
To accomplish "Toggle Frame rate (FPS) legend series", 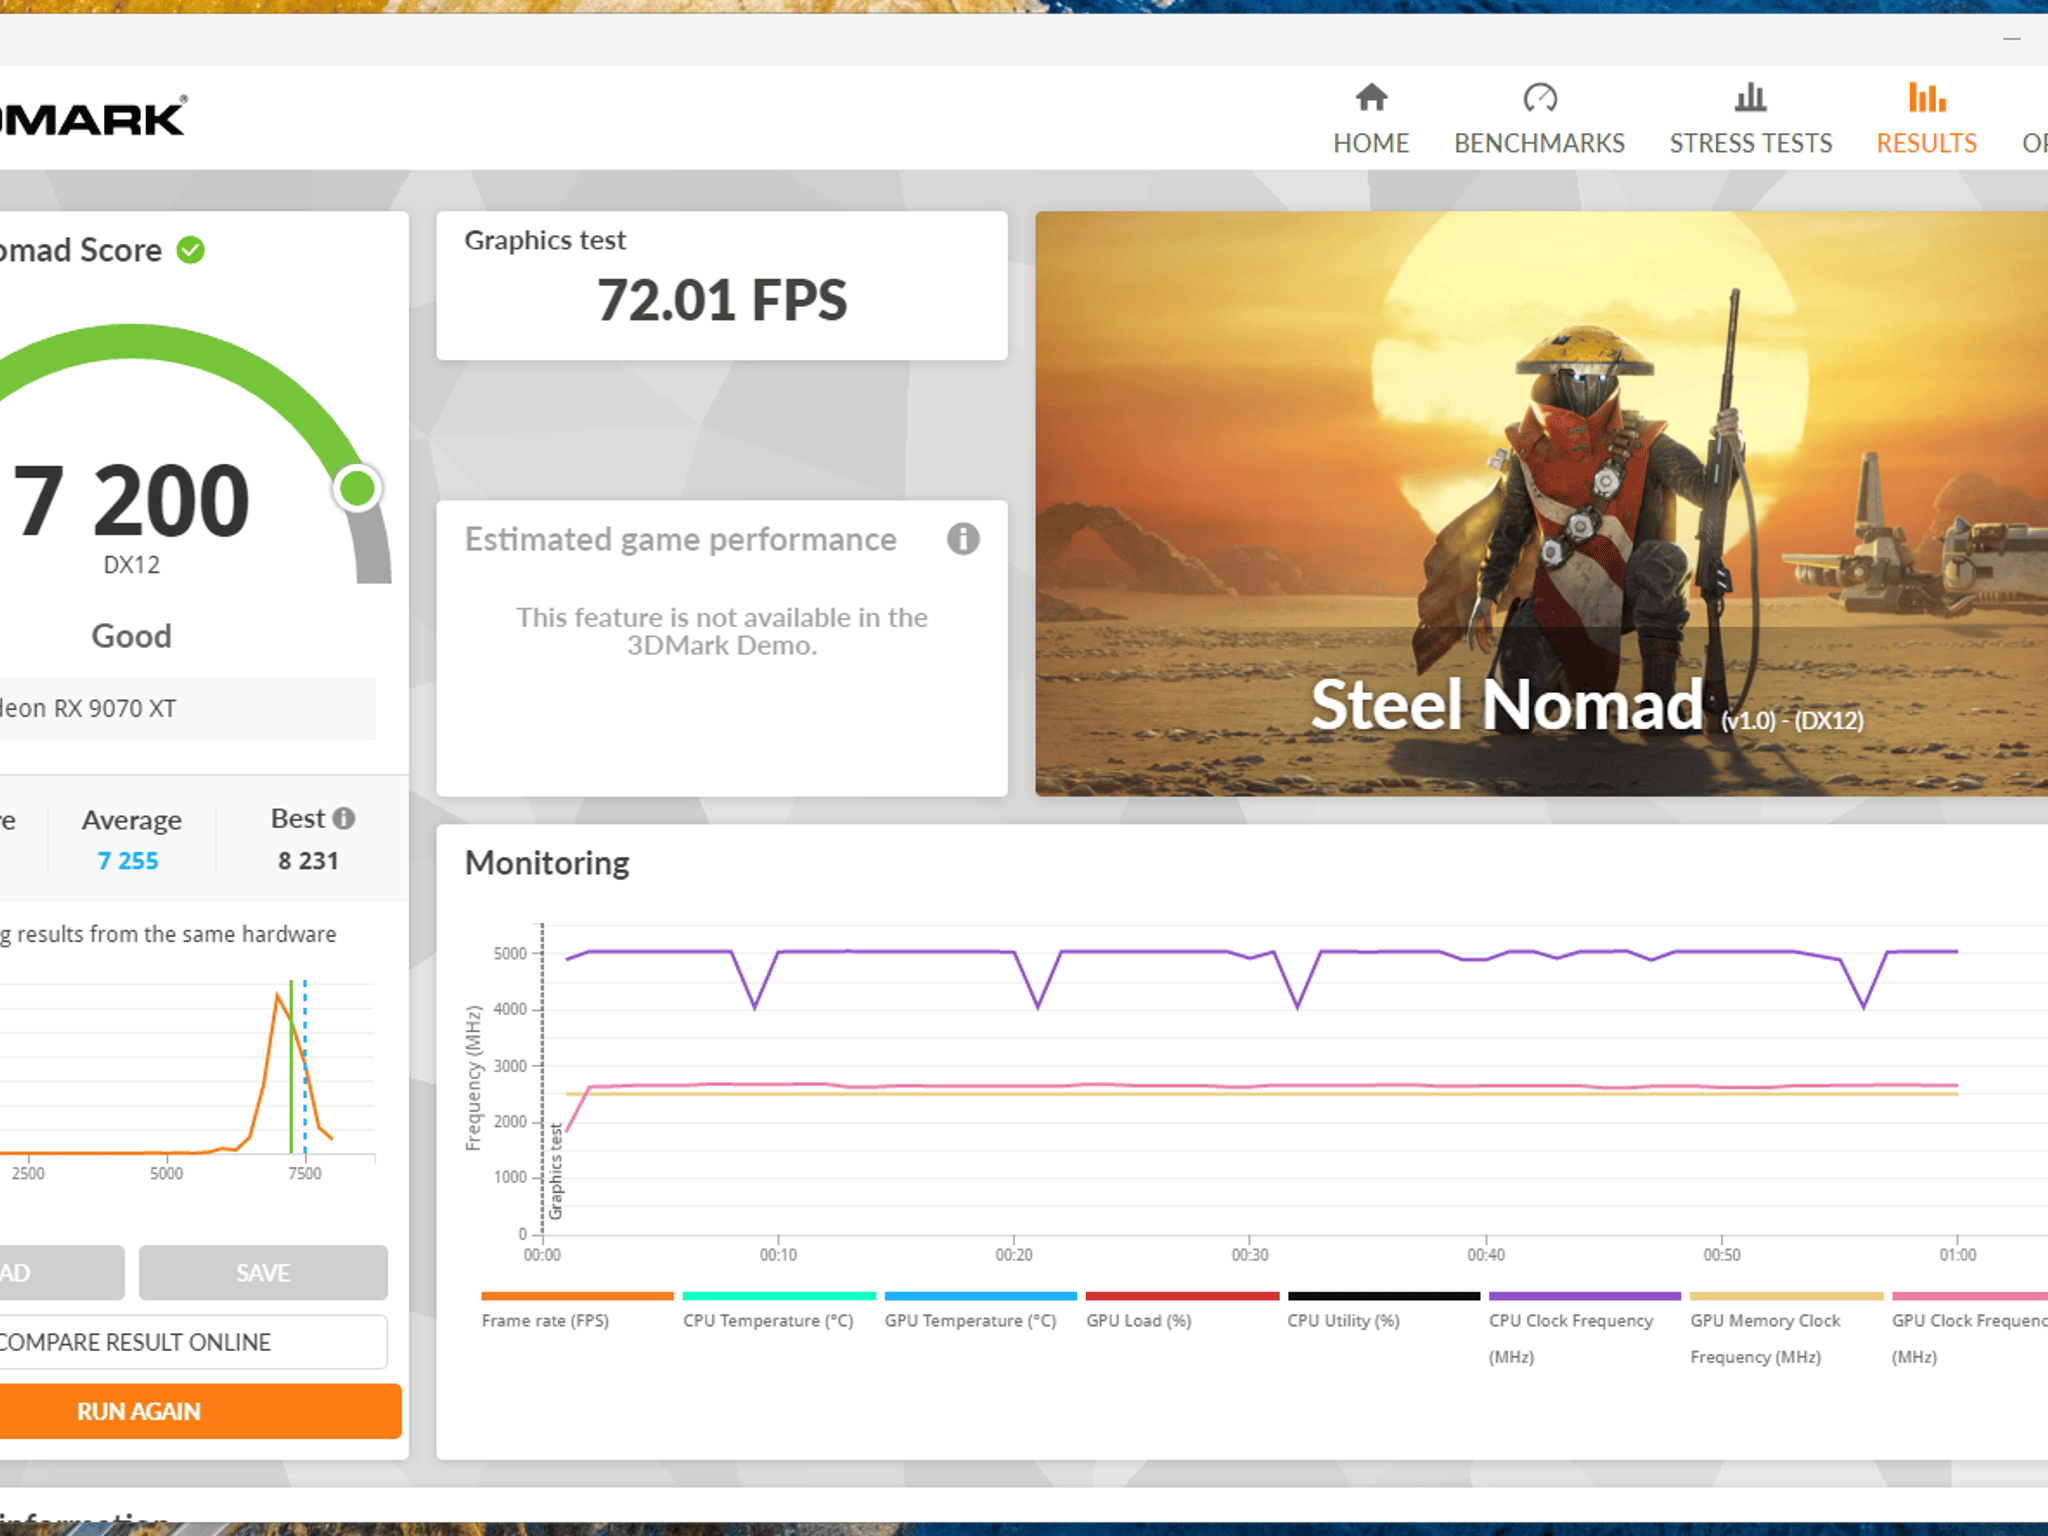I will [x=577, y=1311].
